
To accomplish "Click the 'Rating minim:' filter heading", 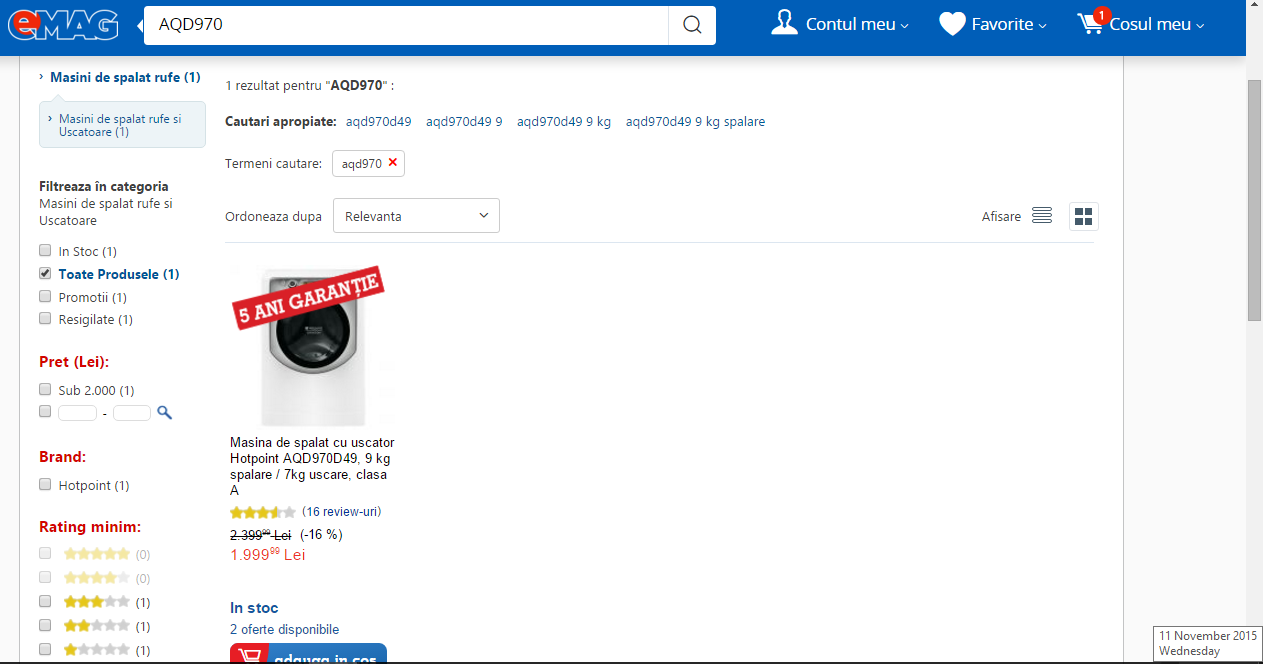I will (90, 527).
